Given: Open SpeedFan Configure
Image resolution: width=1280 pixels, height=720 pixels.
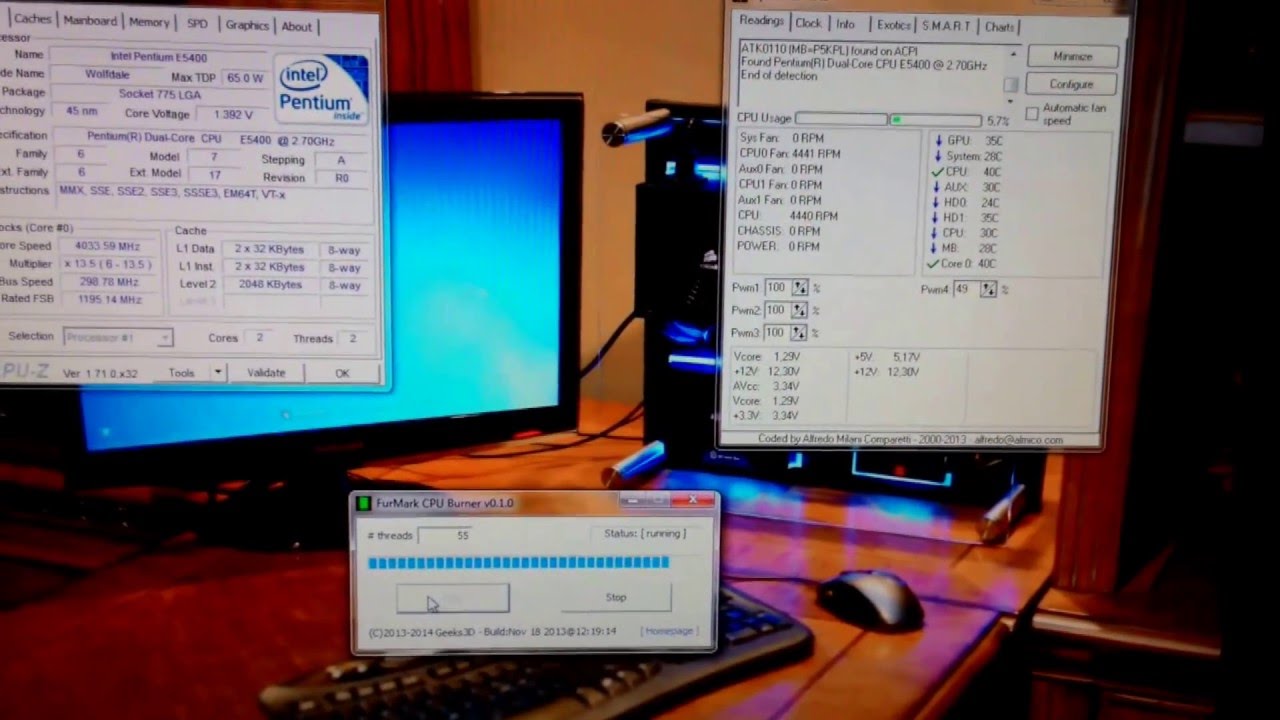Looking at the screenshot, I should point(1072,84).
